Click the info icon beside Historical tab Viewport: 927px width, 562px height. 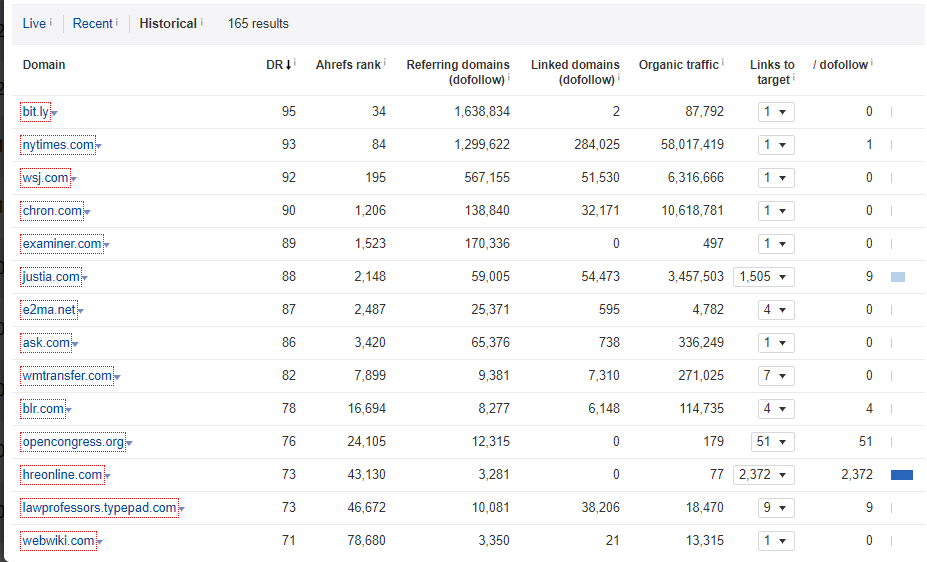(202, 22)
